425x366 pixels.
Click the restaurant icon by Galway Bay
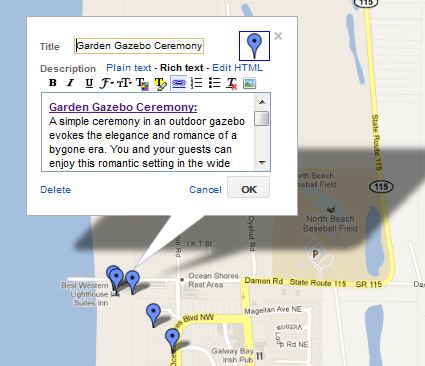pyautogui.click(x=260, y=356)
